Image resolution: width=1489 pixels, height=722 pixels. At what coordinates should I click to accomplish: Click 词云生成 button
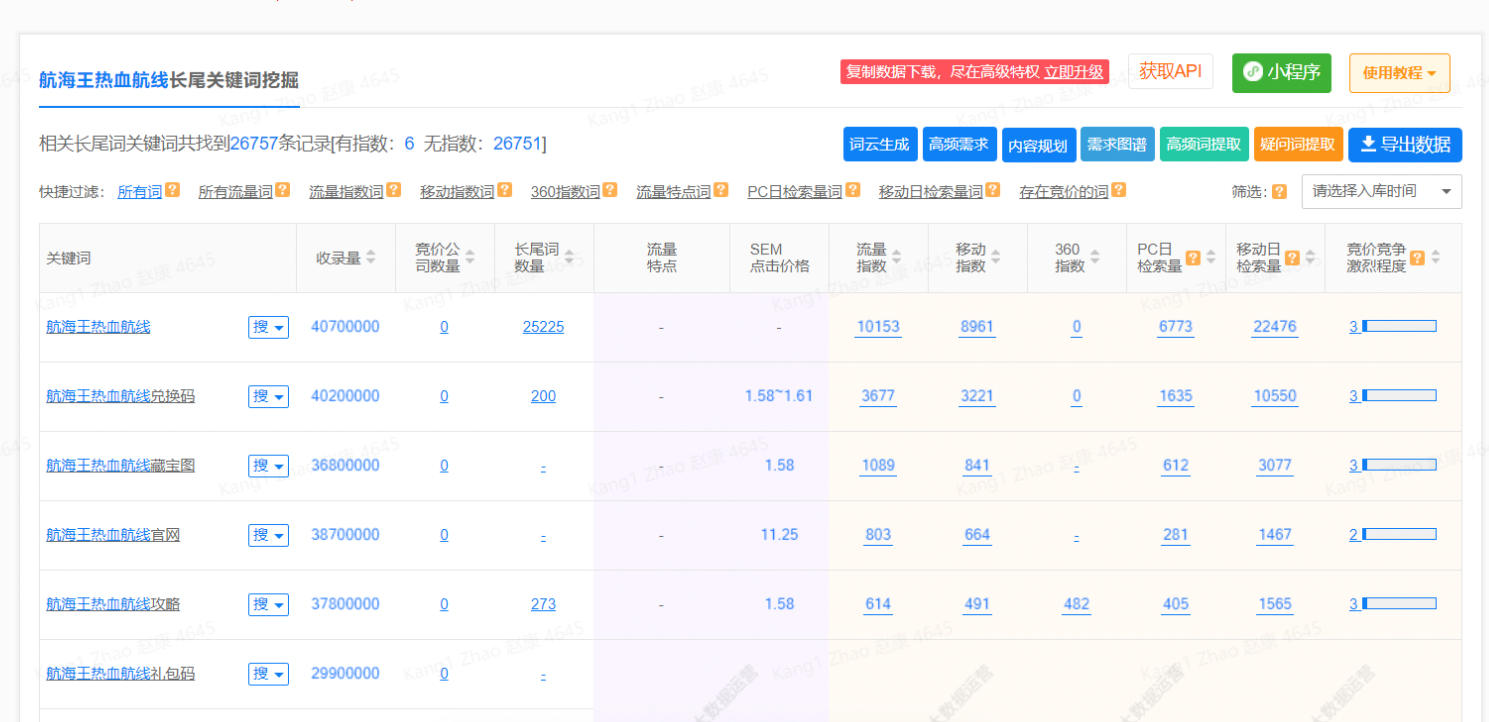click(880, 145)
